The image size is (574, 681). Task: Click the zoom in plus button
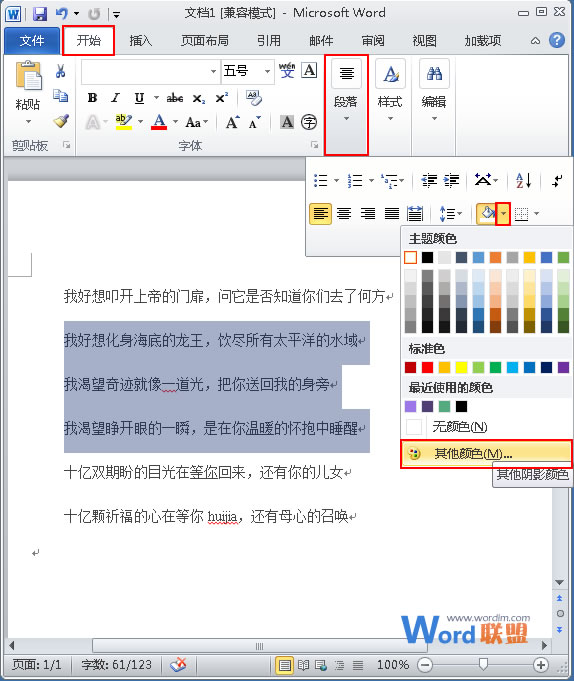[540, 664]
